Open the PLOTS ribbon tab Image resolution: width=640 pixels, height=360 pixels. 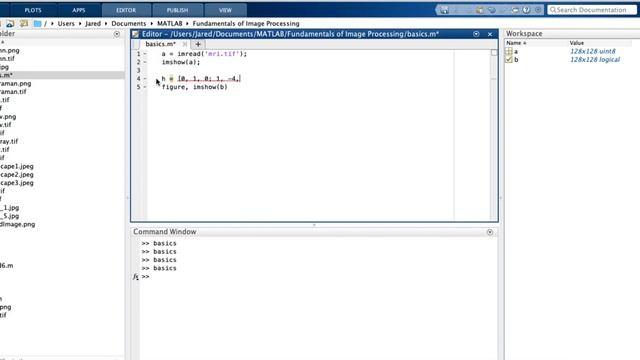(33, 10)
